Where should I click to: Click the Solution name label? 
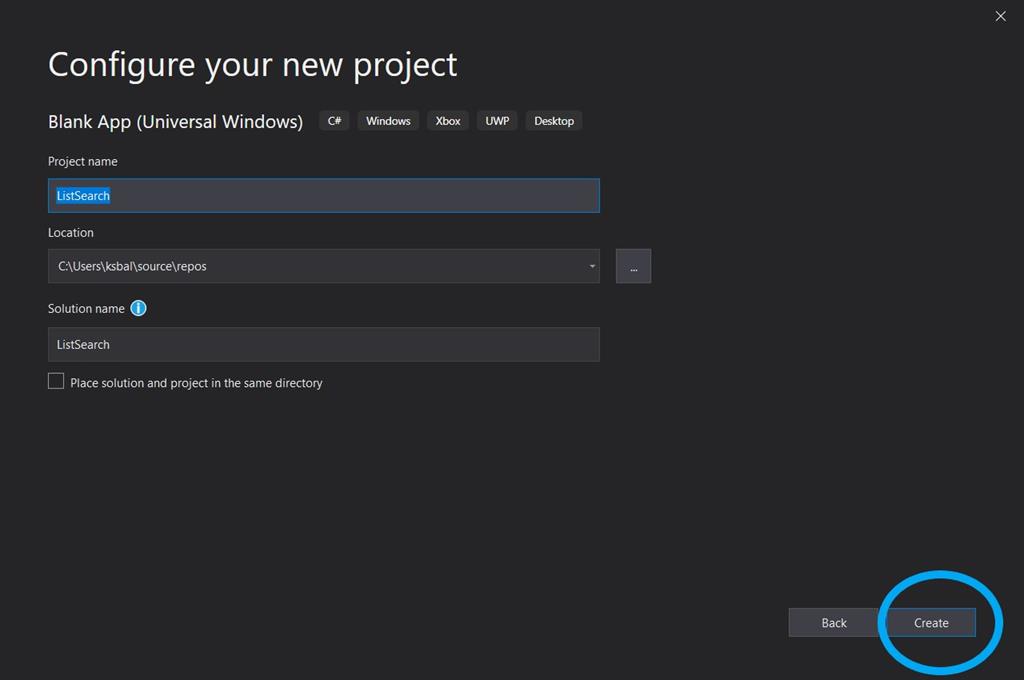click(x=86, y=308)
